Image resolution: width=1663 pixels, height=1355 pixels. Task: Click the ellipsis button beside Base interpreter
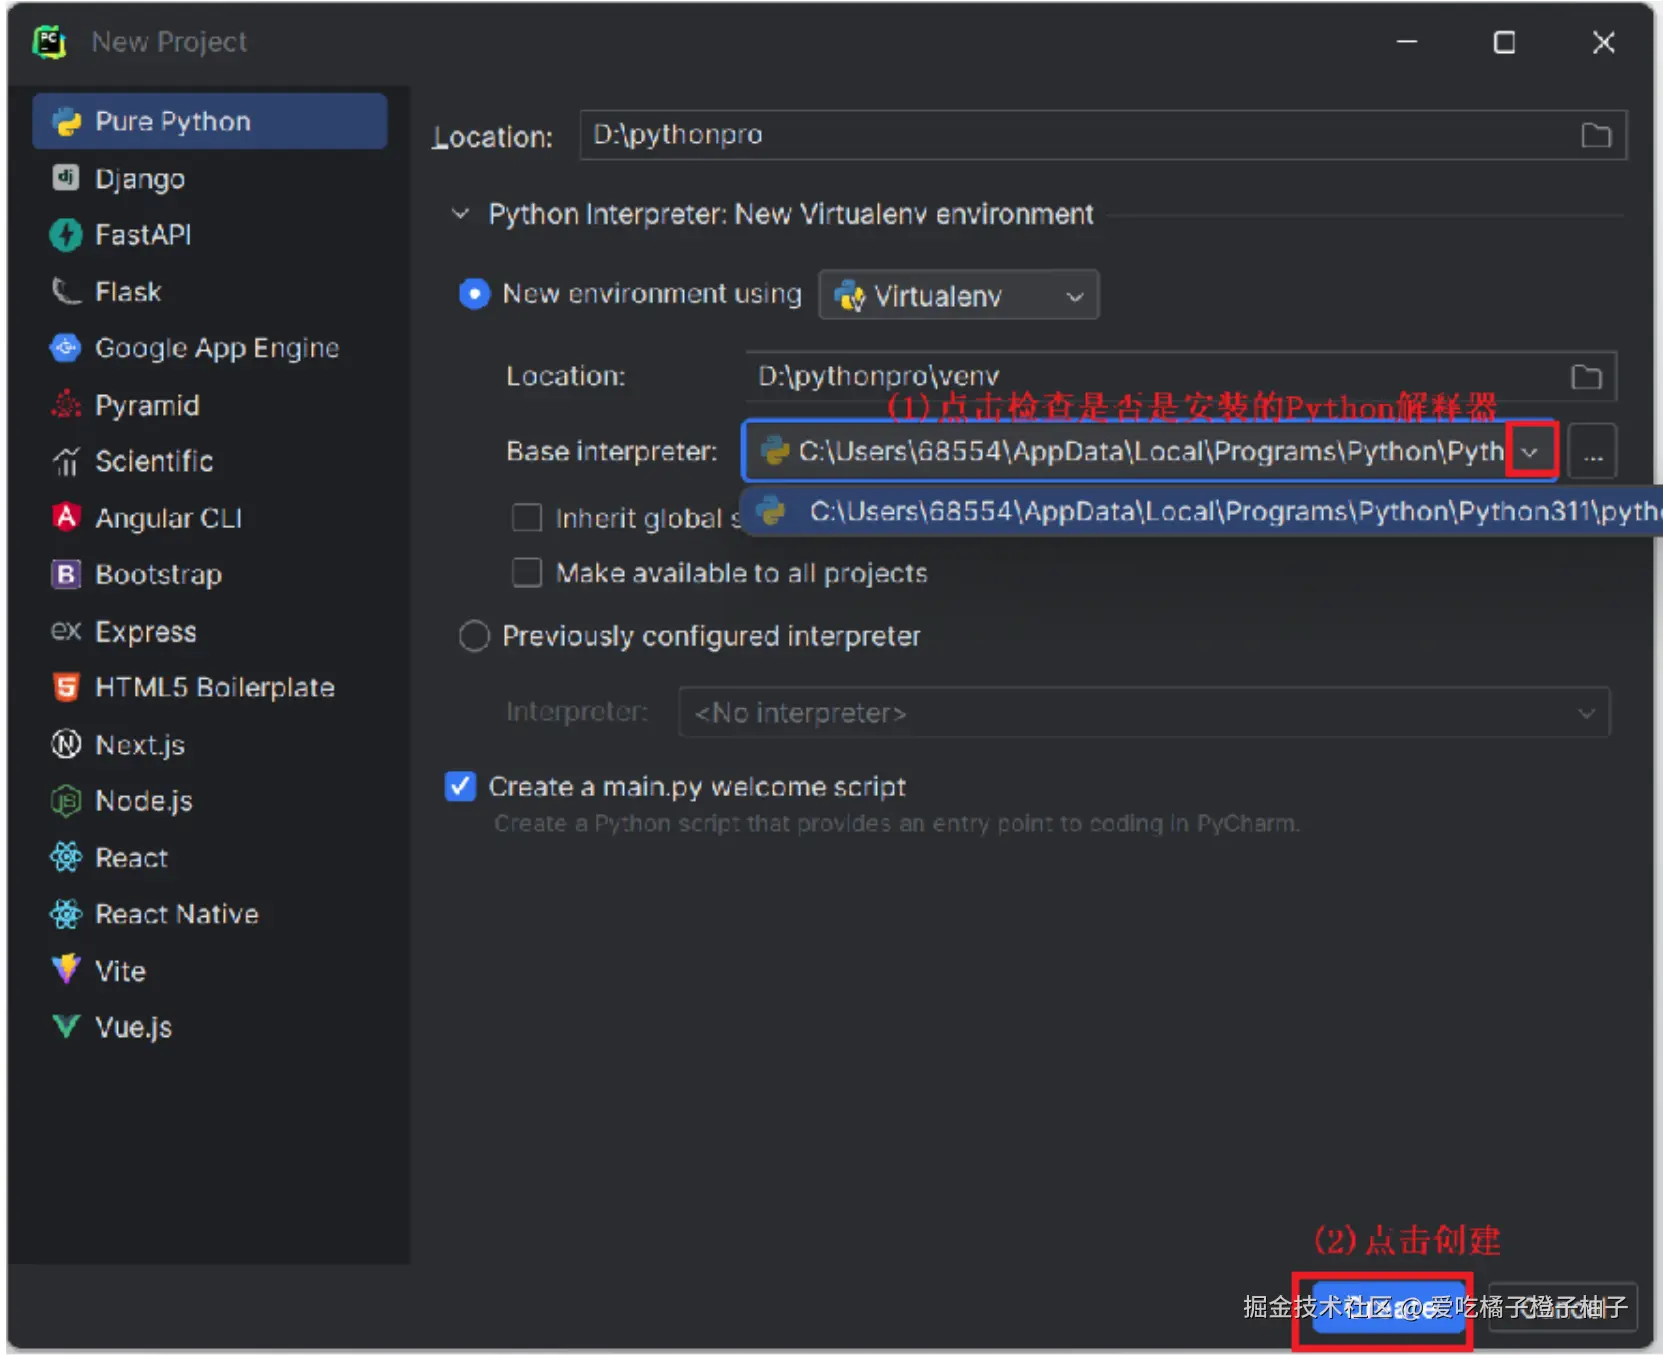1593,452
